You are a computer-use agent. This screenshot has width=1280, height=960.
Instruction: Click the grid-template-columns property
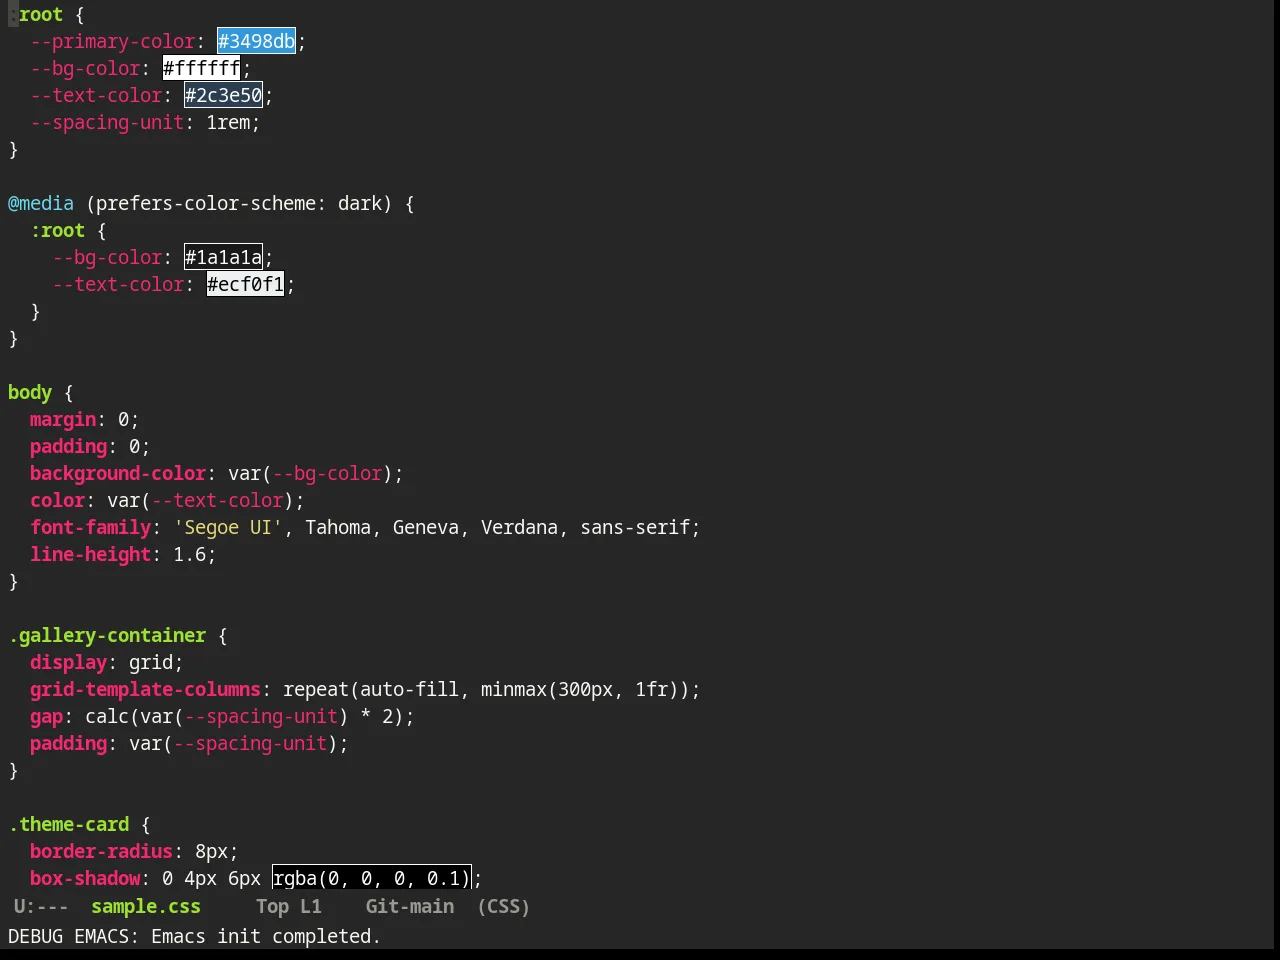[146, 689]
